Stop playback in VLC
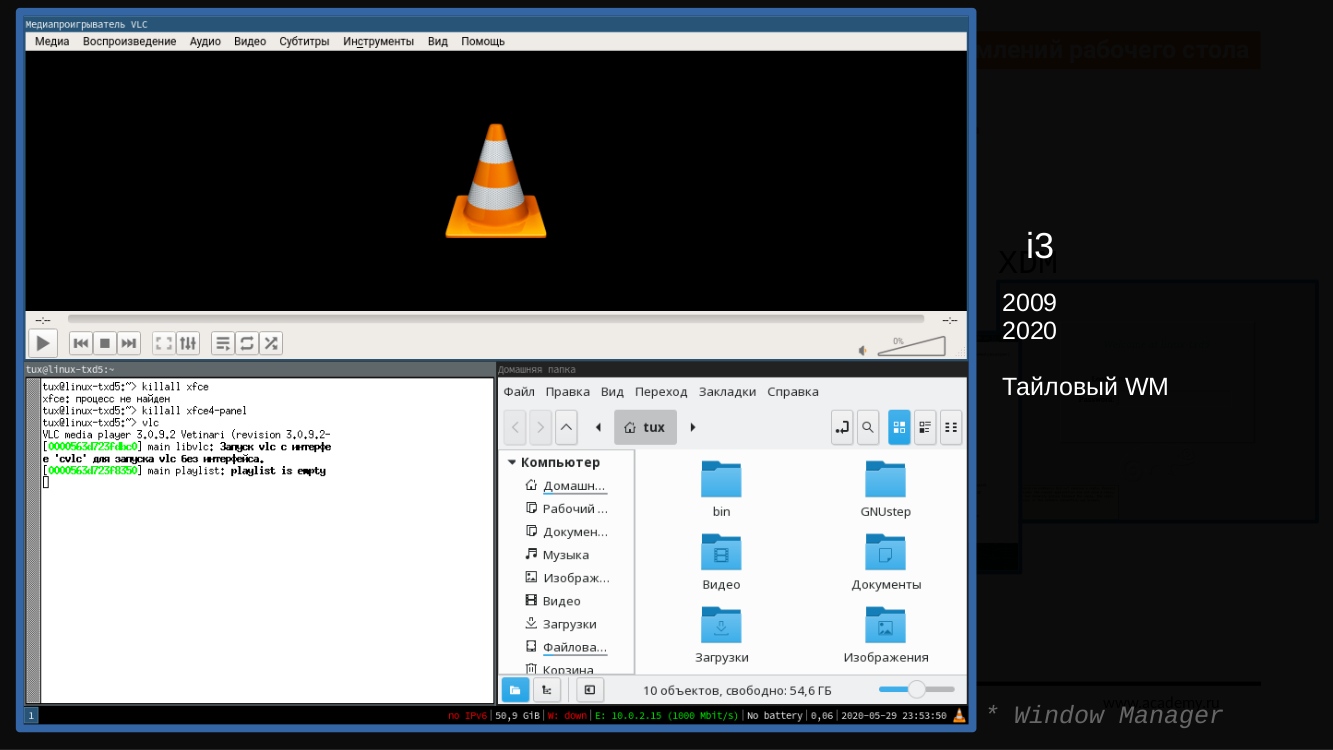 click(105, 343)
